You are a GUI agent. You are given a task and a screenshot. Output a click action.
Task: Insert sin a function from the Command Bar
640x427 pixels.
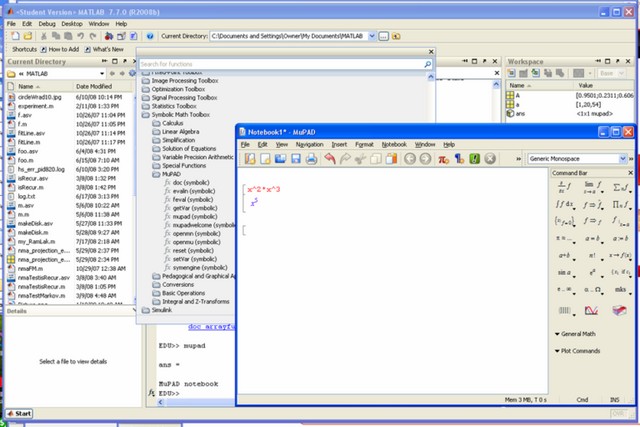click(565, 272)
